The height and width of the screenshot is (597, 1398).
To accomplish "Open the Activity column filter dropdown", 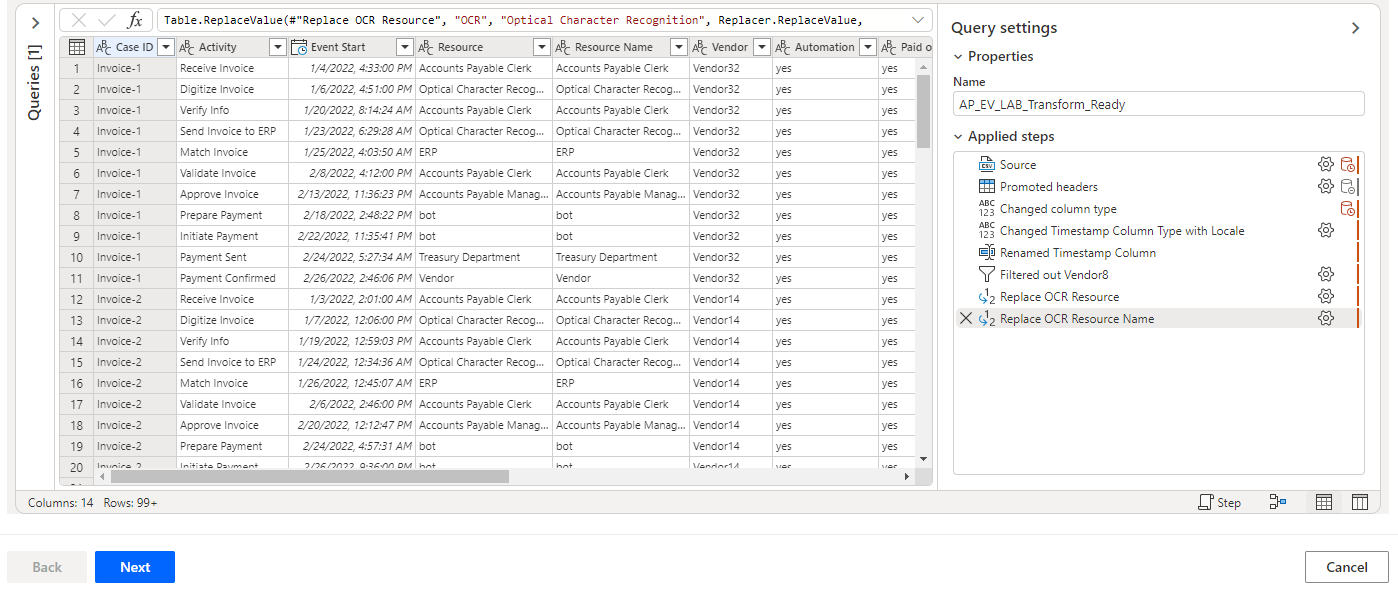I will click(x=277, y=47).
